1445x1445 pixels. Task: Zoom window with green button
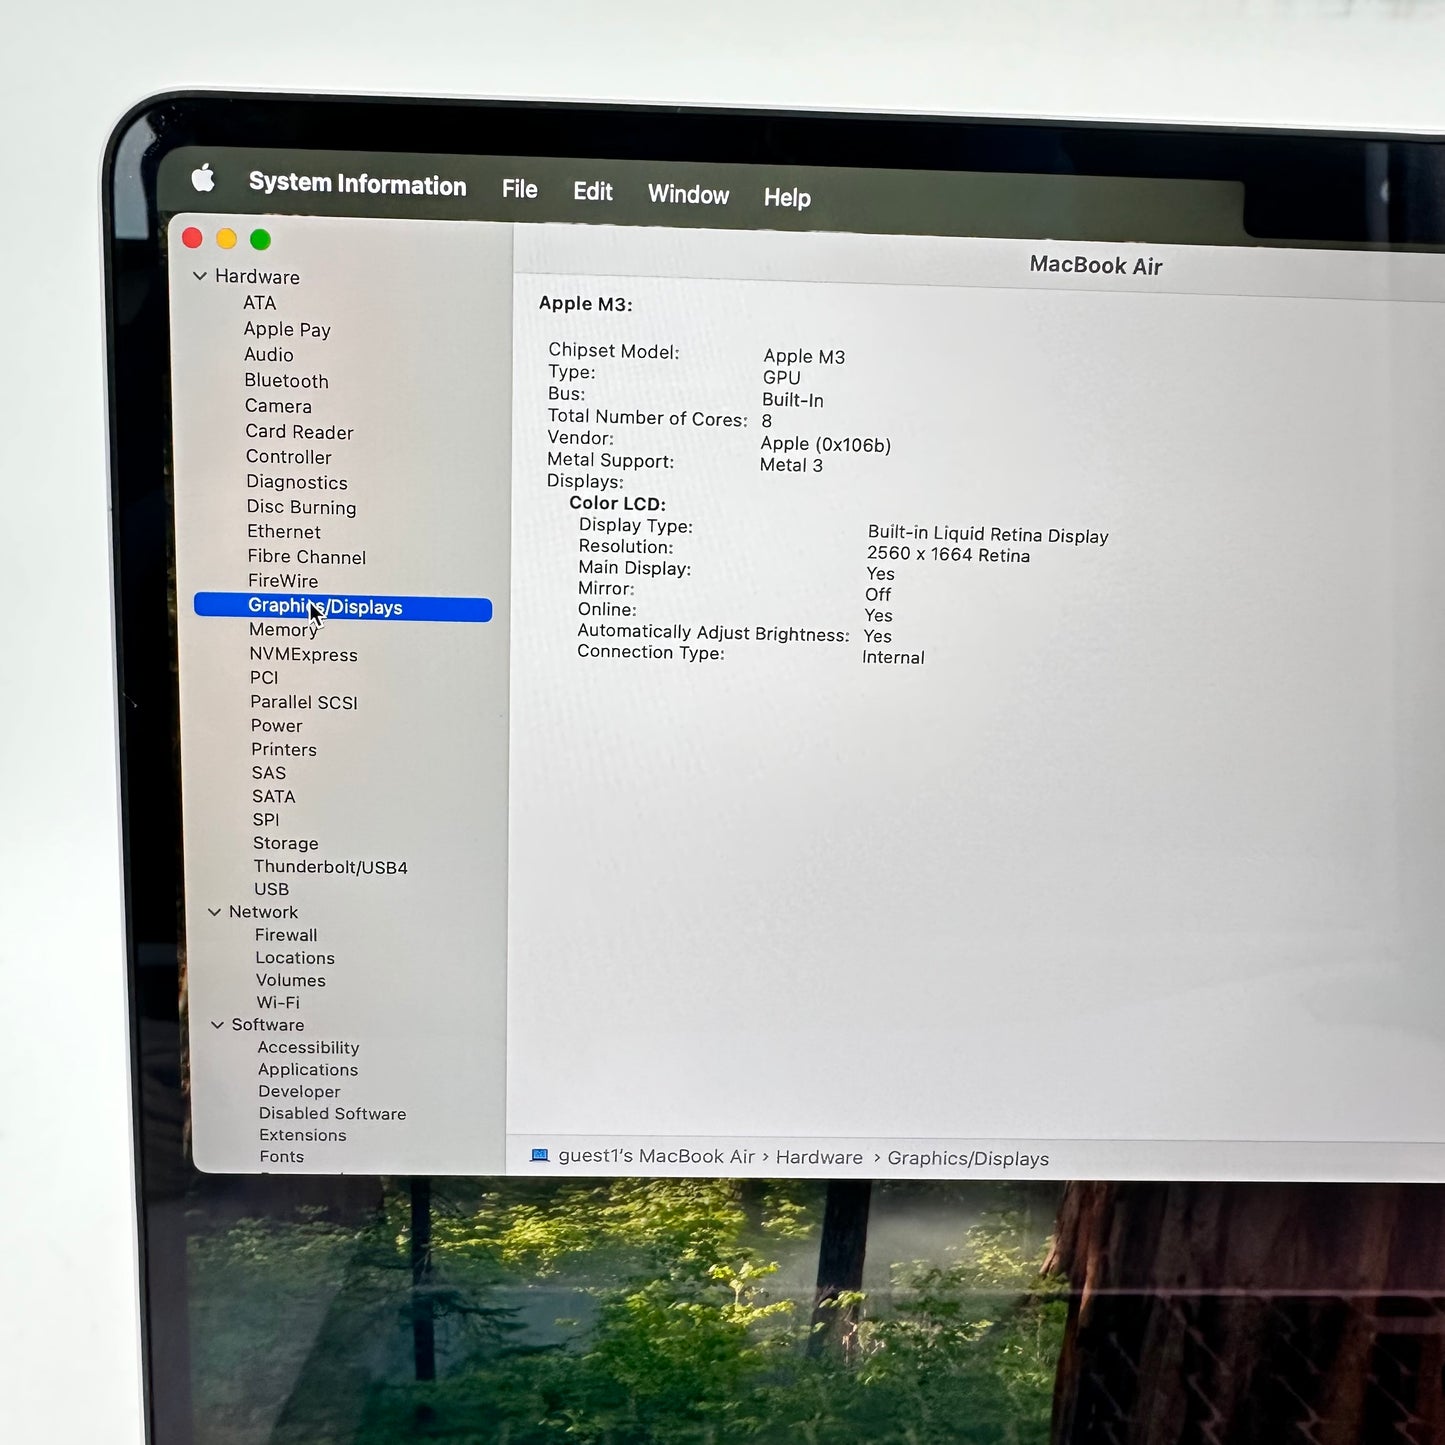[x=260, y=239]
